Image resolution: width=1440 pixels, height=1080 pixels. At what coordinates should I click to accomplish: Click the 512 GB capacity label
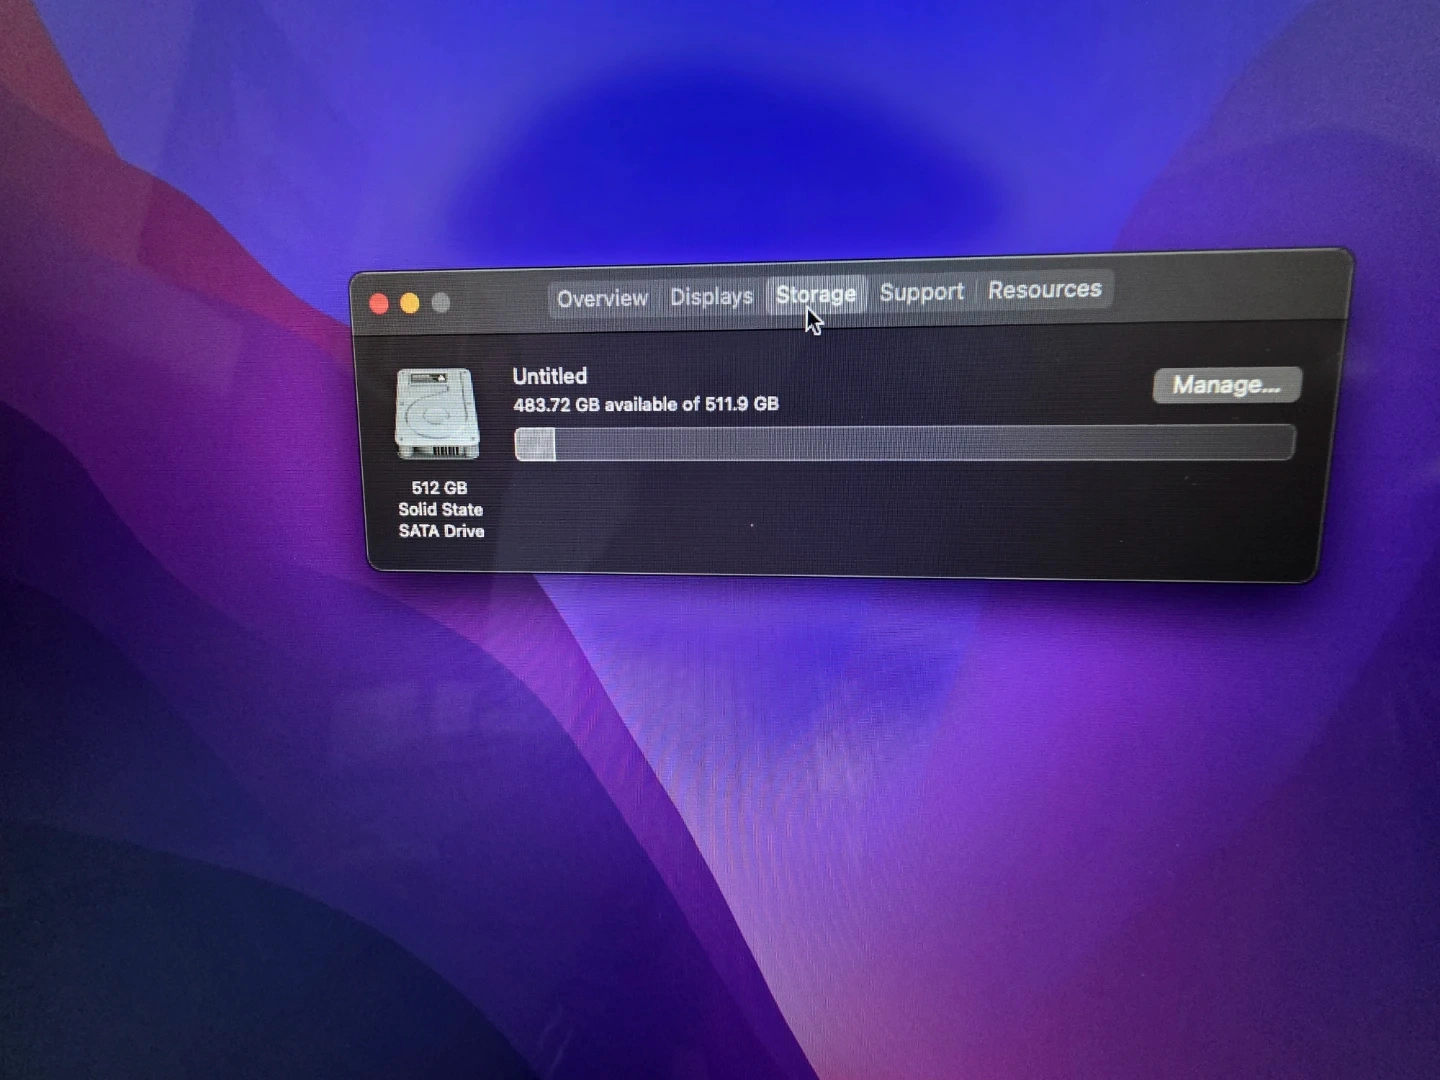point(439,488)
